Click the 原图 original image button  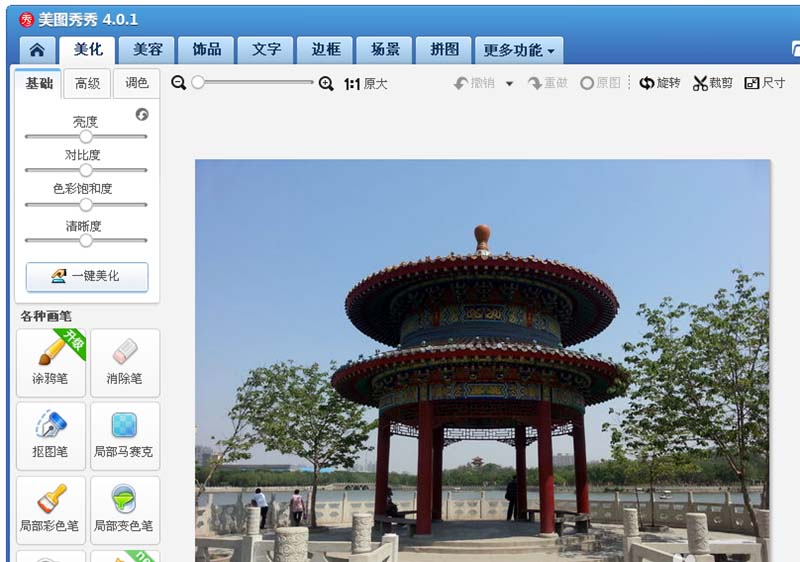click(601, 83)
